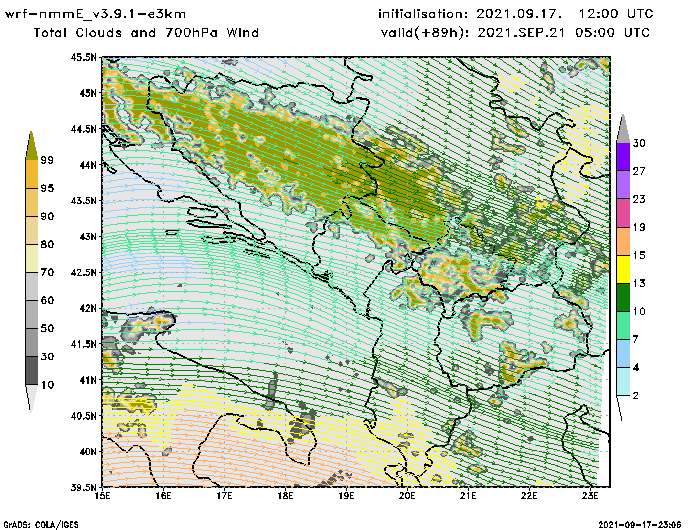Select the '41.5N' latitude label

(x=83, y=344)
